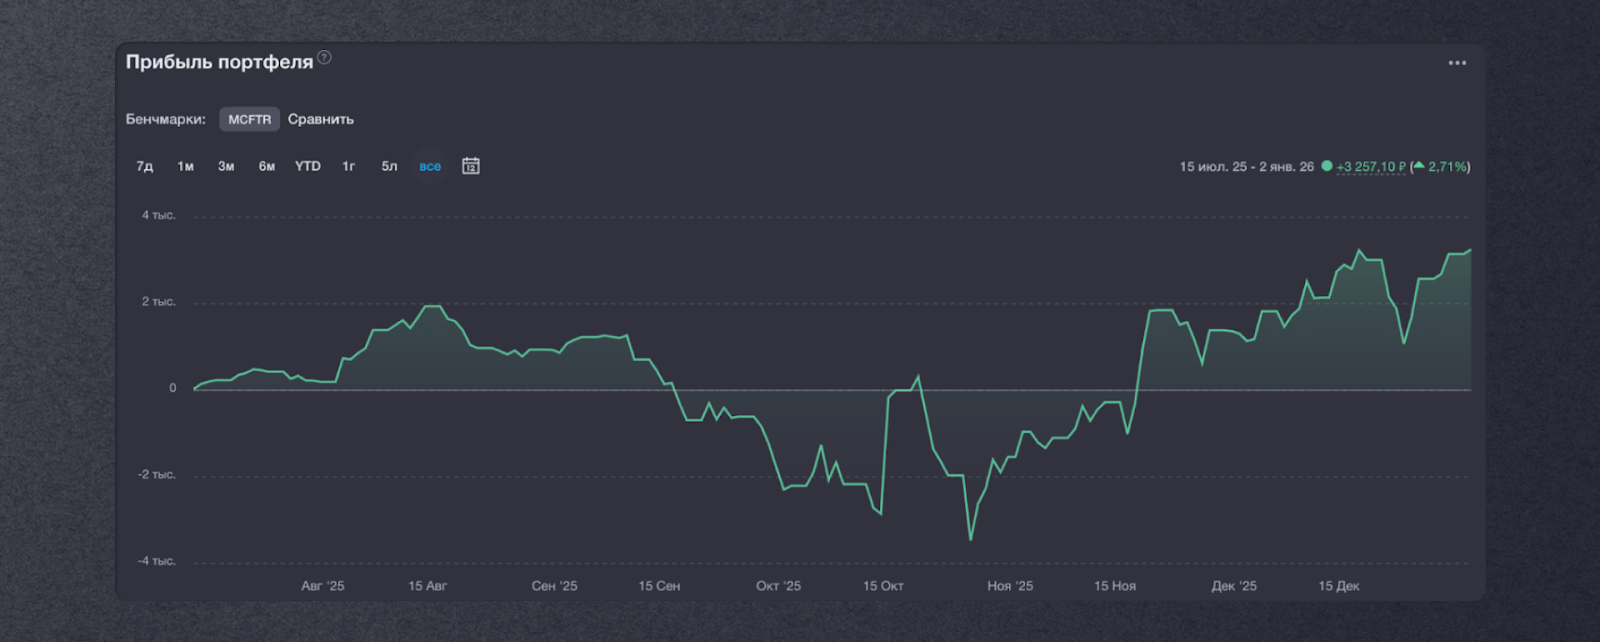Click the active все period
This screenshot has height=642, width=1600.
coord(430,166)
